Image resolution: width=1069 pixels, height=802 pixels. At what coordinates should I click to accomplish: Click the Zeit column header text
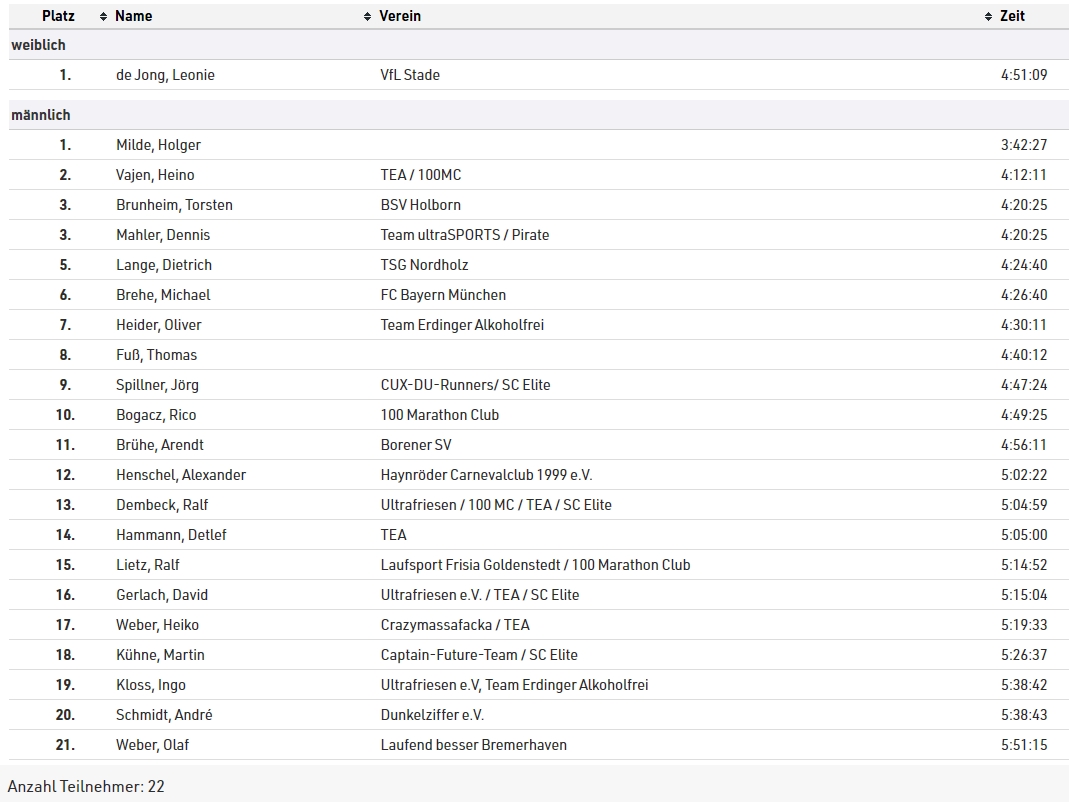coord(1012,16)
